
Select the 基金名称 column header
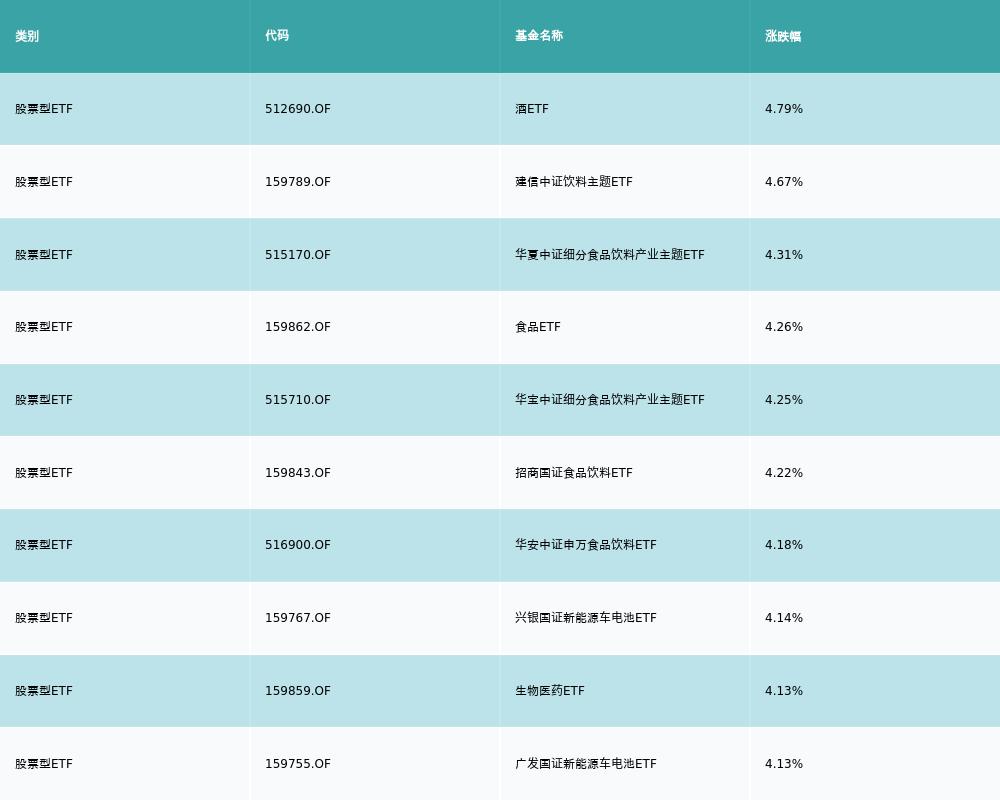click(x=539, y=36)
